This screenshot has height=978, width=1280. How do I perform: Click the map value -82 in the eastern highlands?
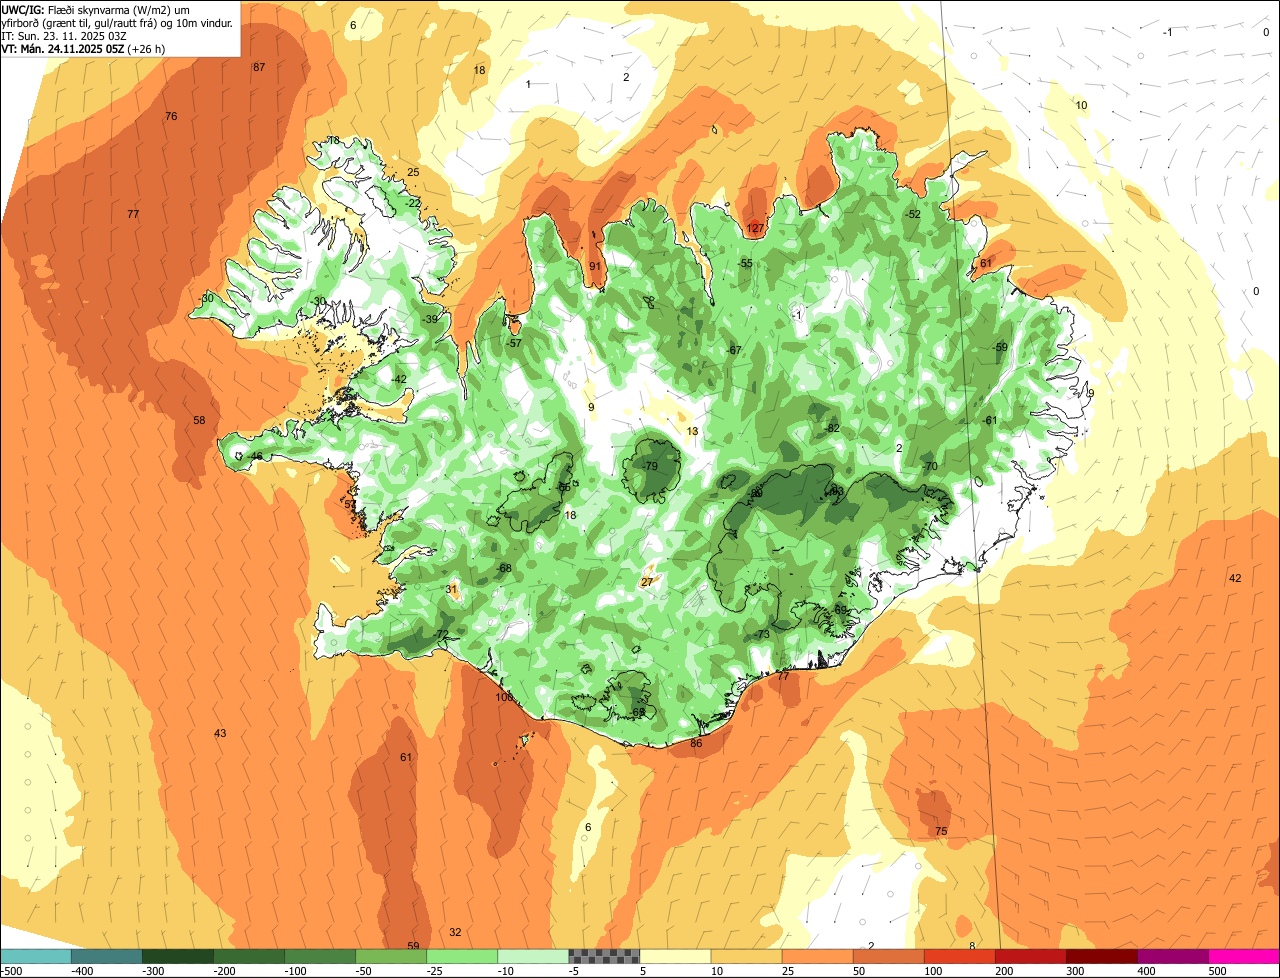point(832,428)
